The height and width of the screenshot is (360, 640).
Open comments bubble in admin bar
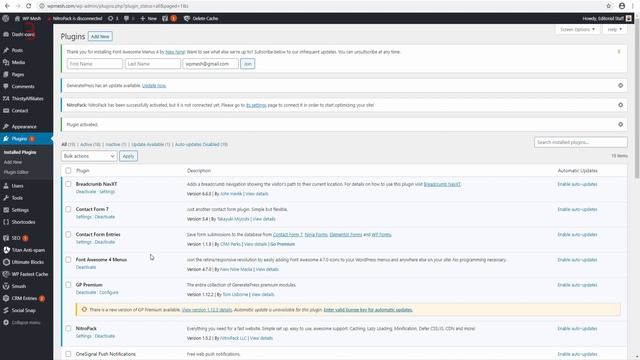tap(129, 18)
